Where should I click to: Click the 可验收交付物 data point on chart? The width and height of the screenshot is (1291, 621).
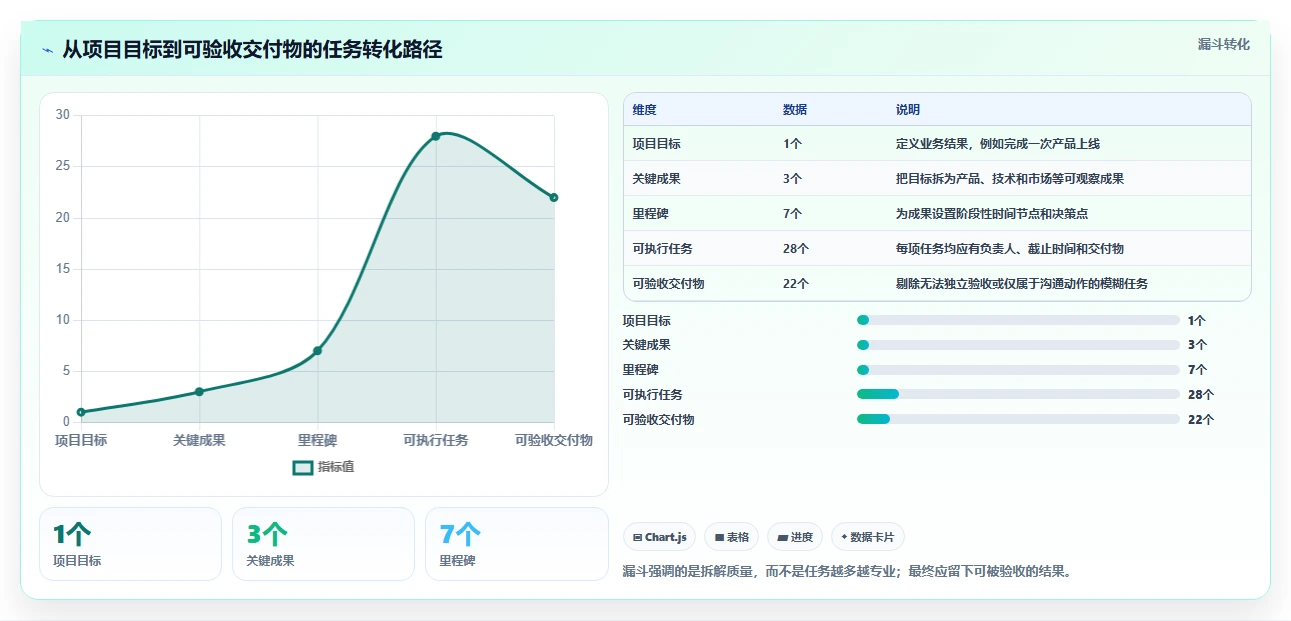[554, 197]
